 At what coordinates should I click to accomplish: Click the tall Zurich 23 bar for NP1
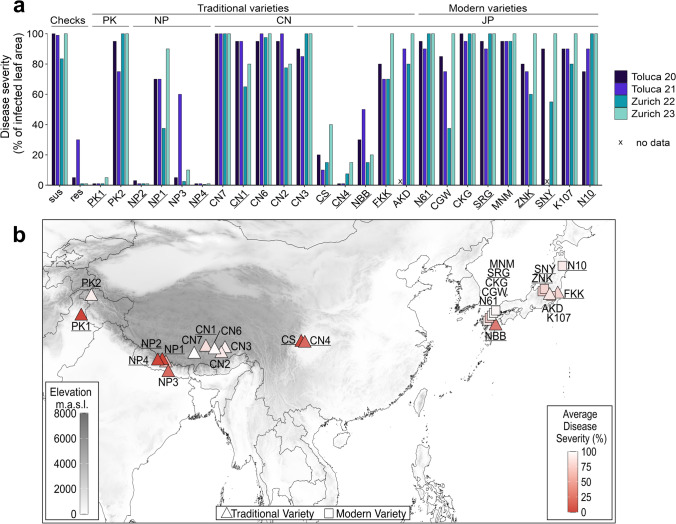(167, 117)
